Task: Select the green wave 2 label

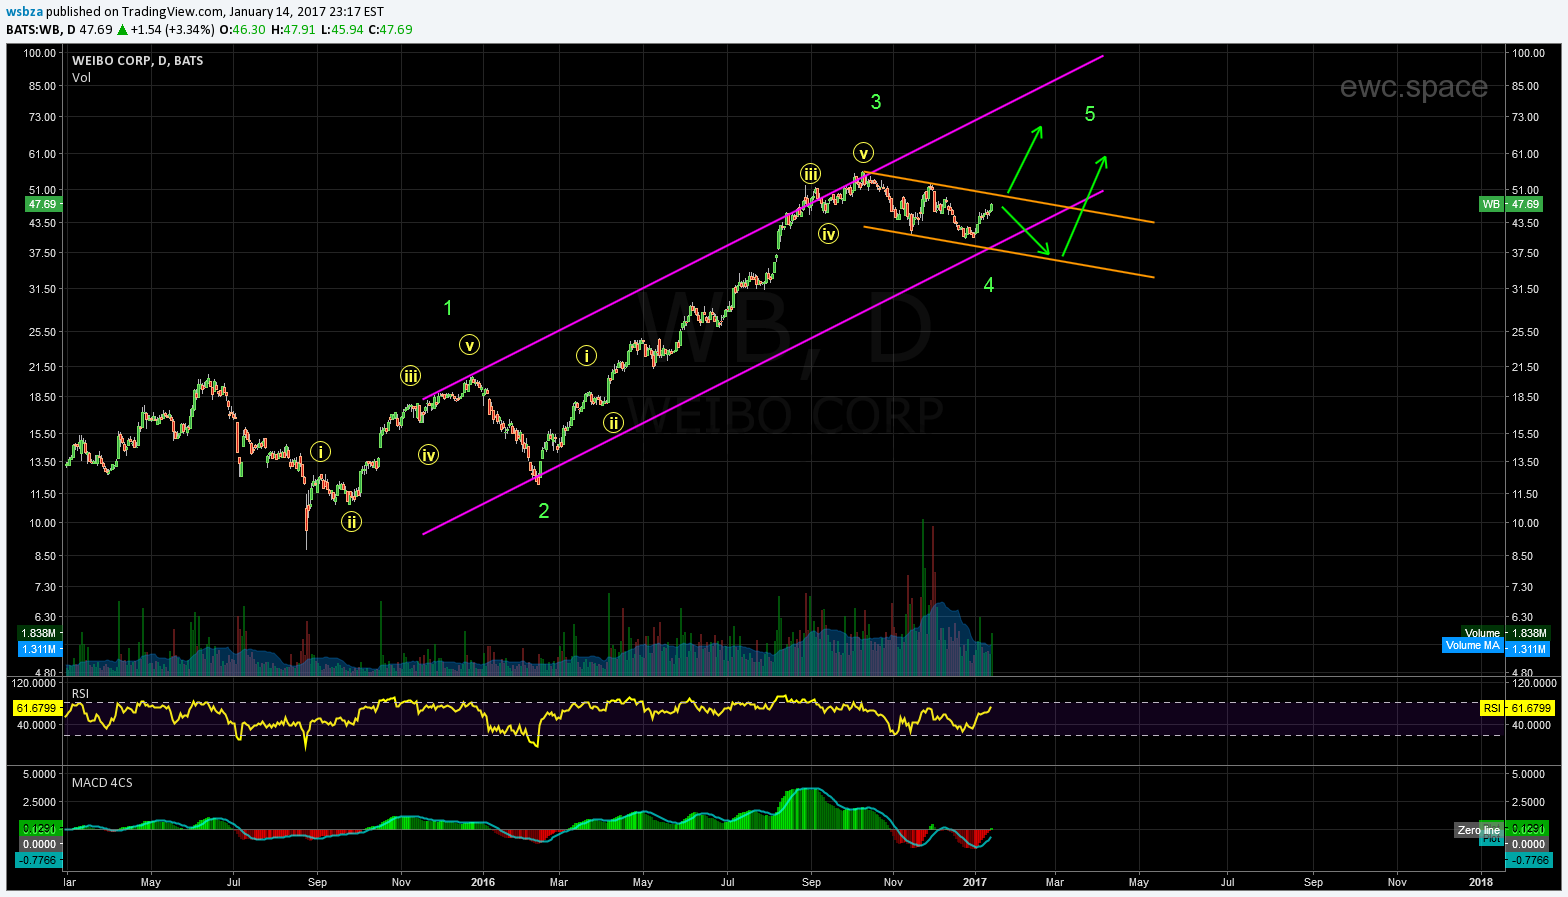Action: tap(544, 511)
